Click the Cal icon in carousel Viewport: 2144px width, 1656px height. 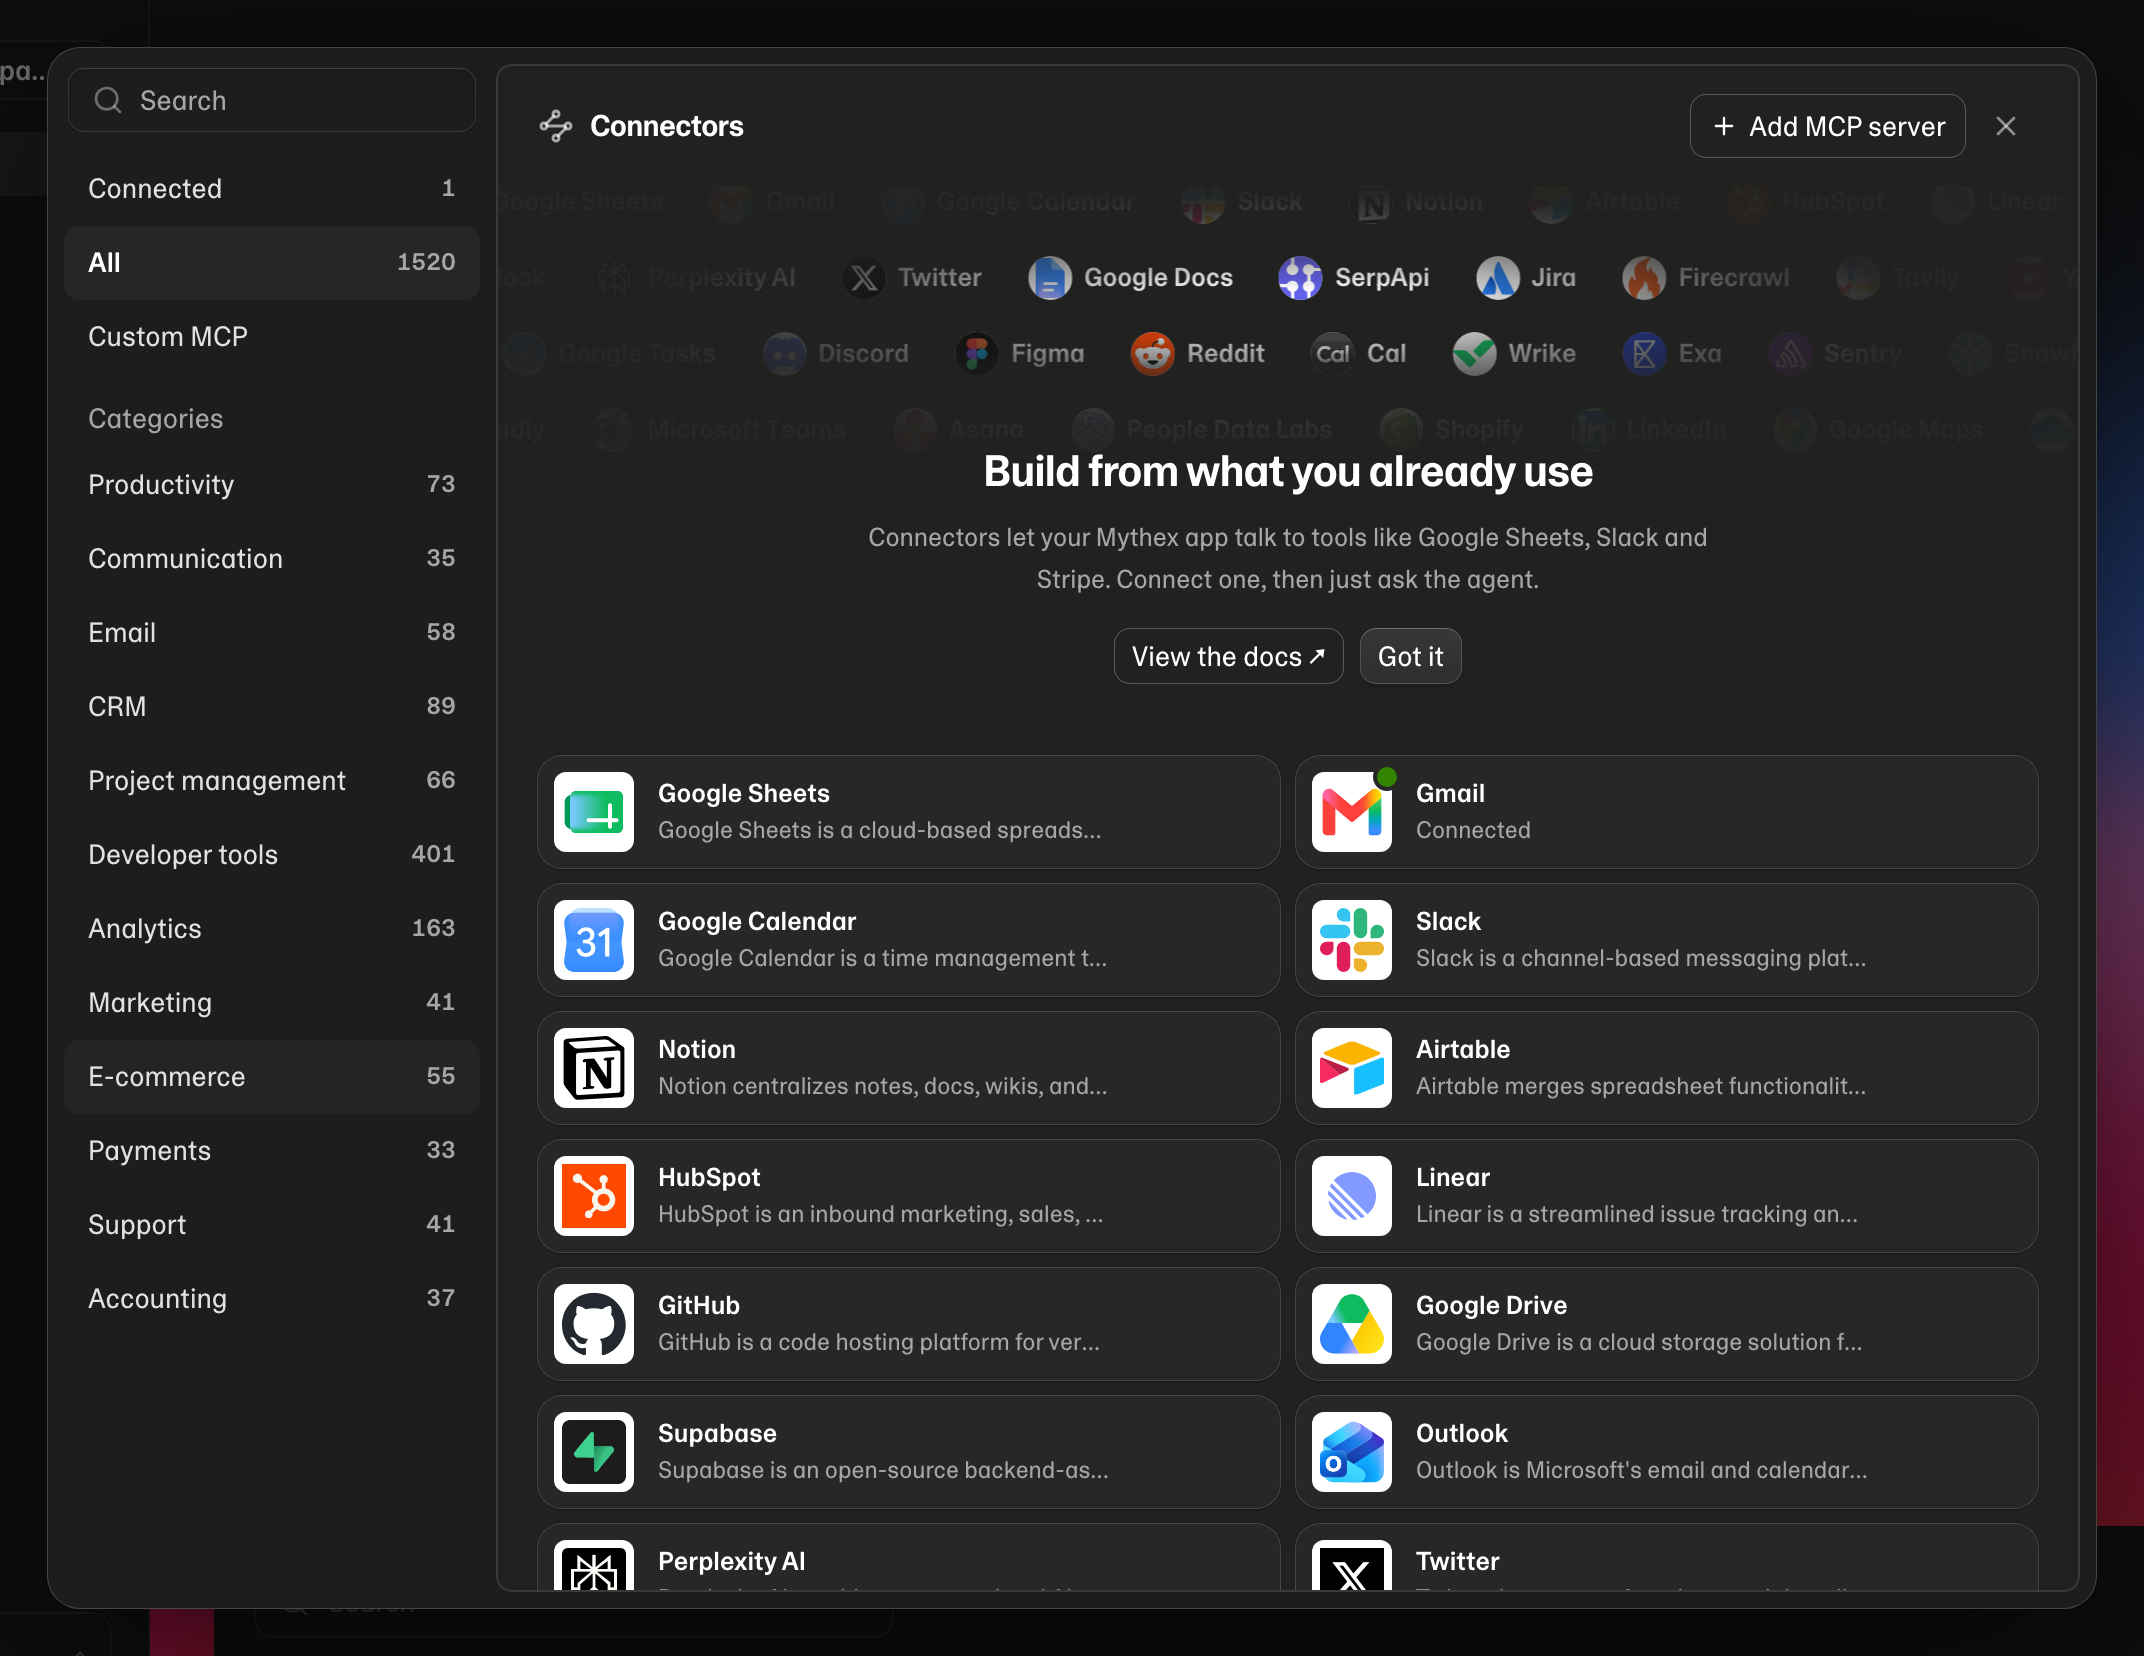point(1332,354)
